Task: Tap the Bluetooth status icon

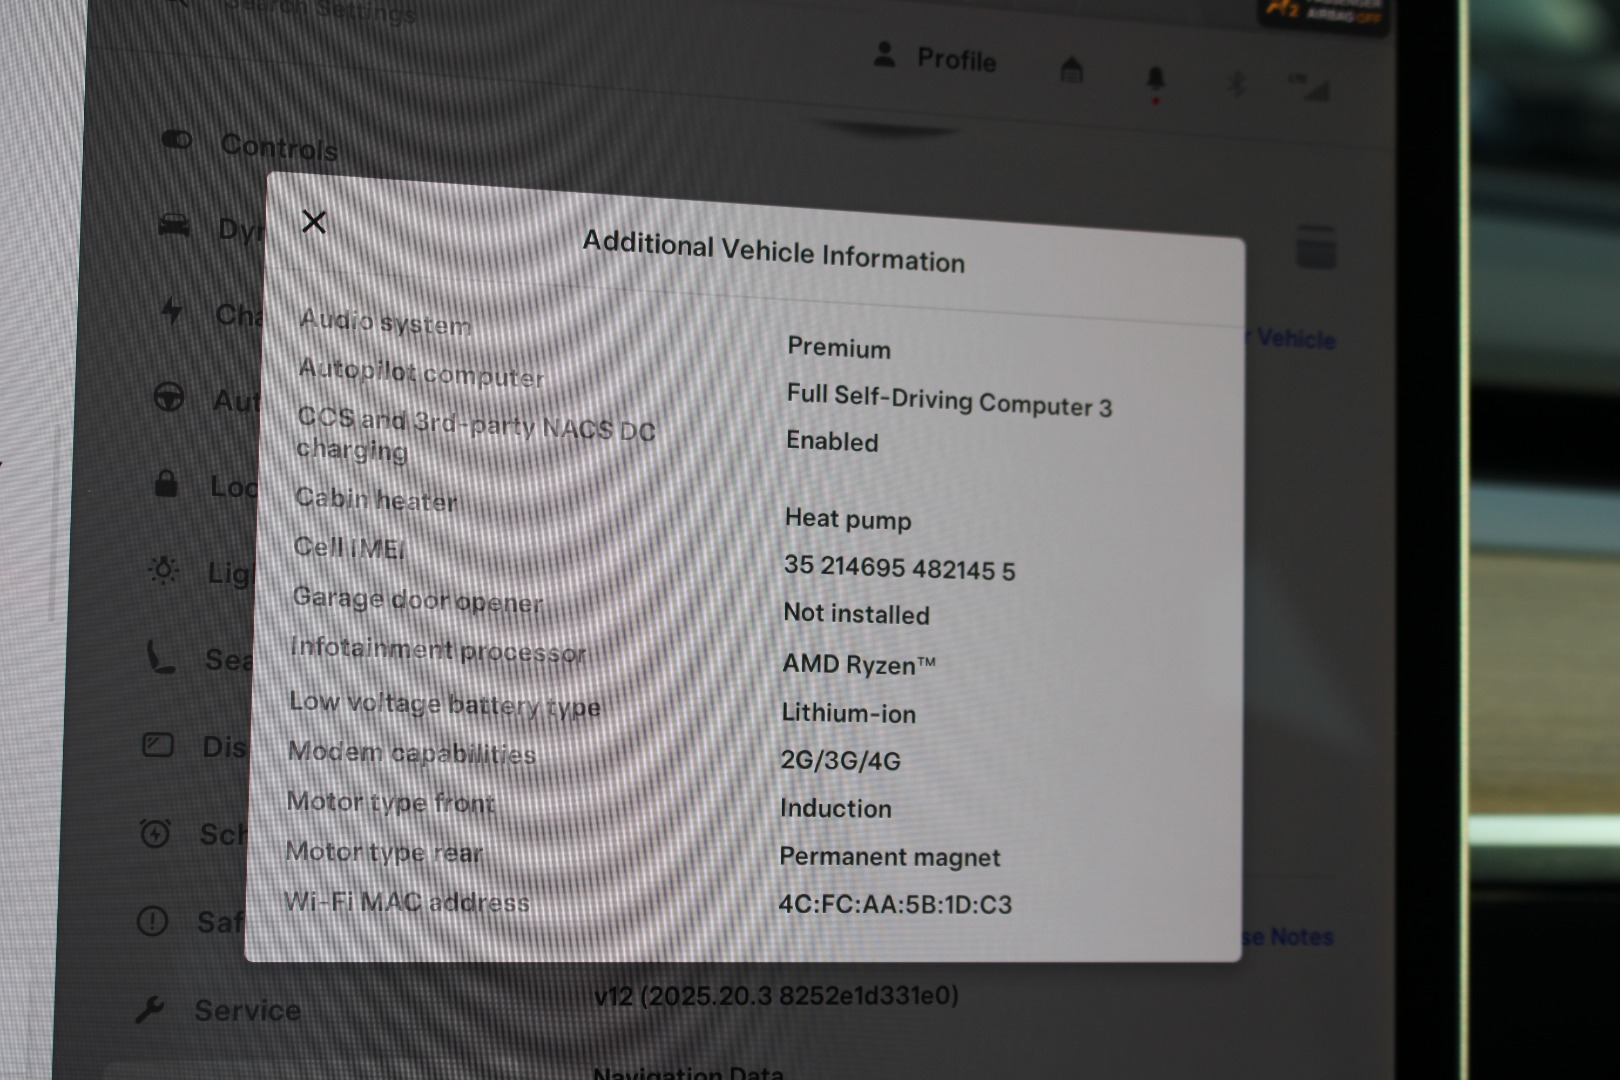Action: (1236, 84)
